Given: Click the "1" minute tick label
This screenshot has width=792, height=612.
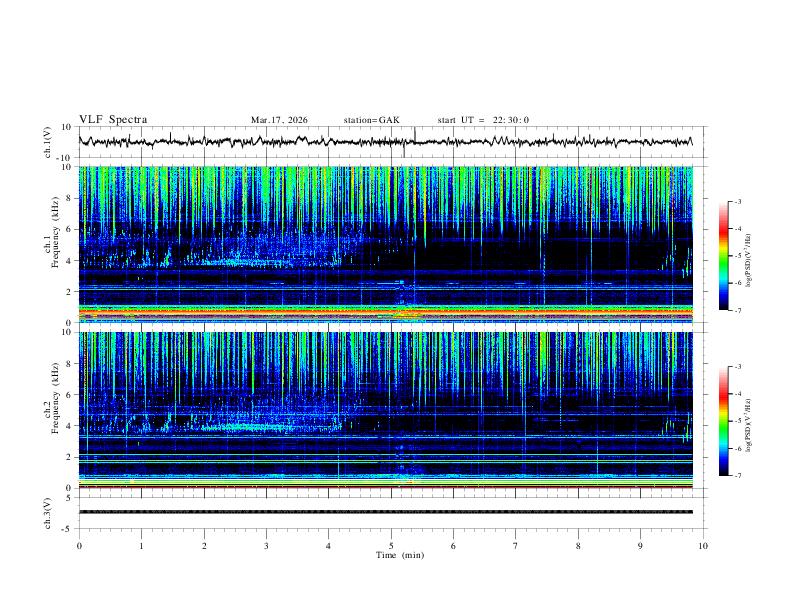Looking at the screenshot, I should point(141,546).
